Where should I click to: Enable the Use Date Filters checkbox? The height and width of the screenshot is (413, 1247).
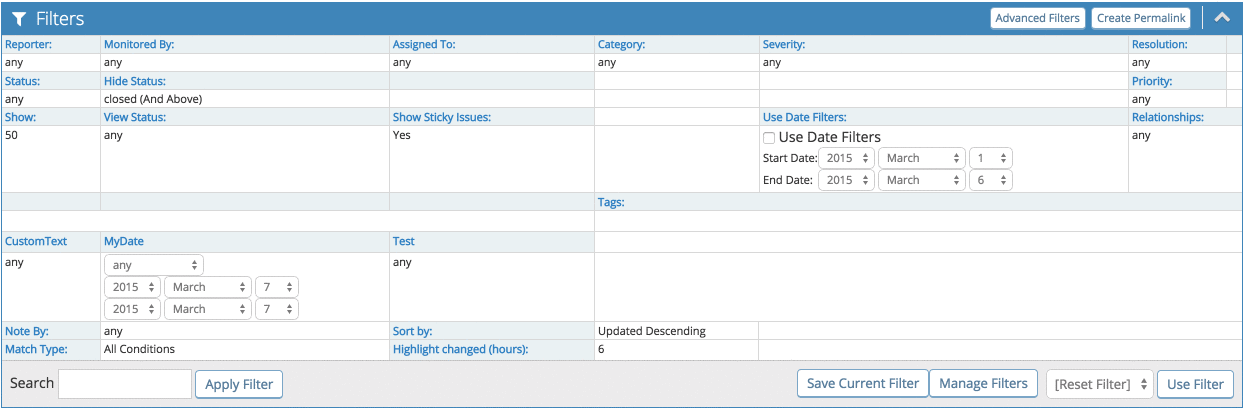point(769,138)
